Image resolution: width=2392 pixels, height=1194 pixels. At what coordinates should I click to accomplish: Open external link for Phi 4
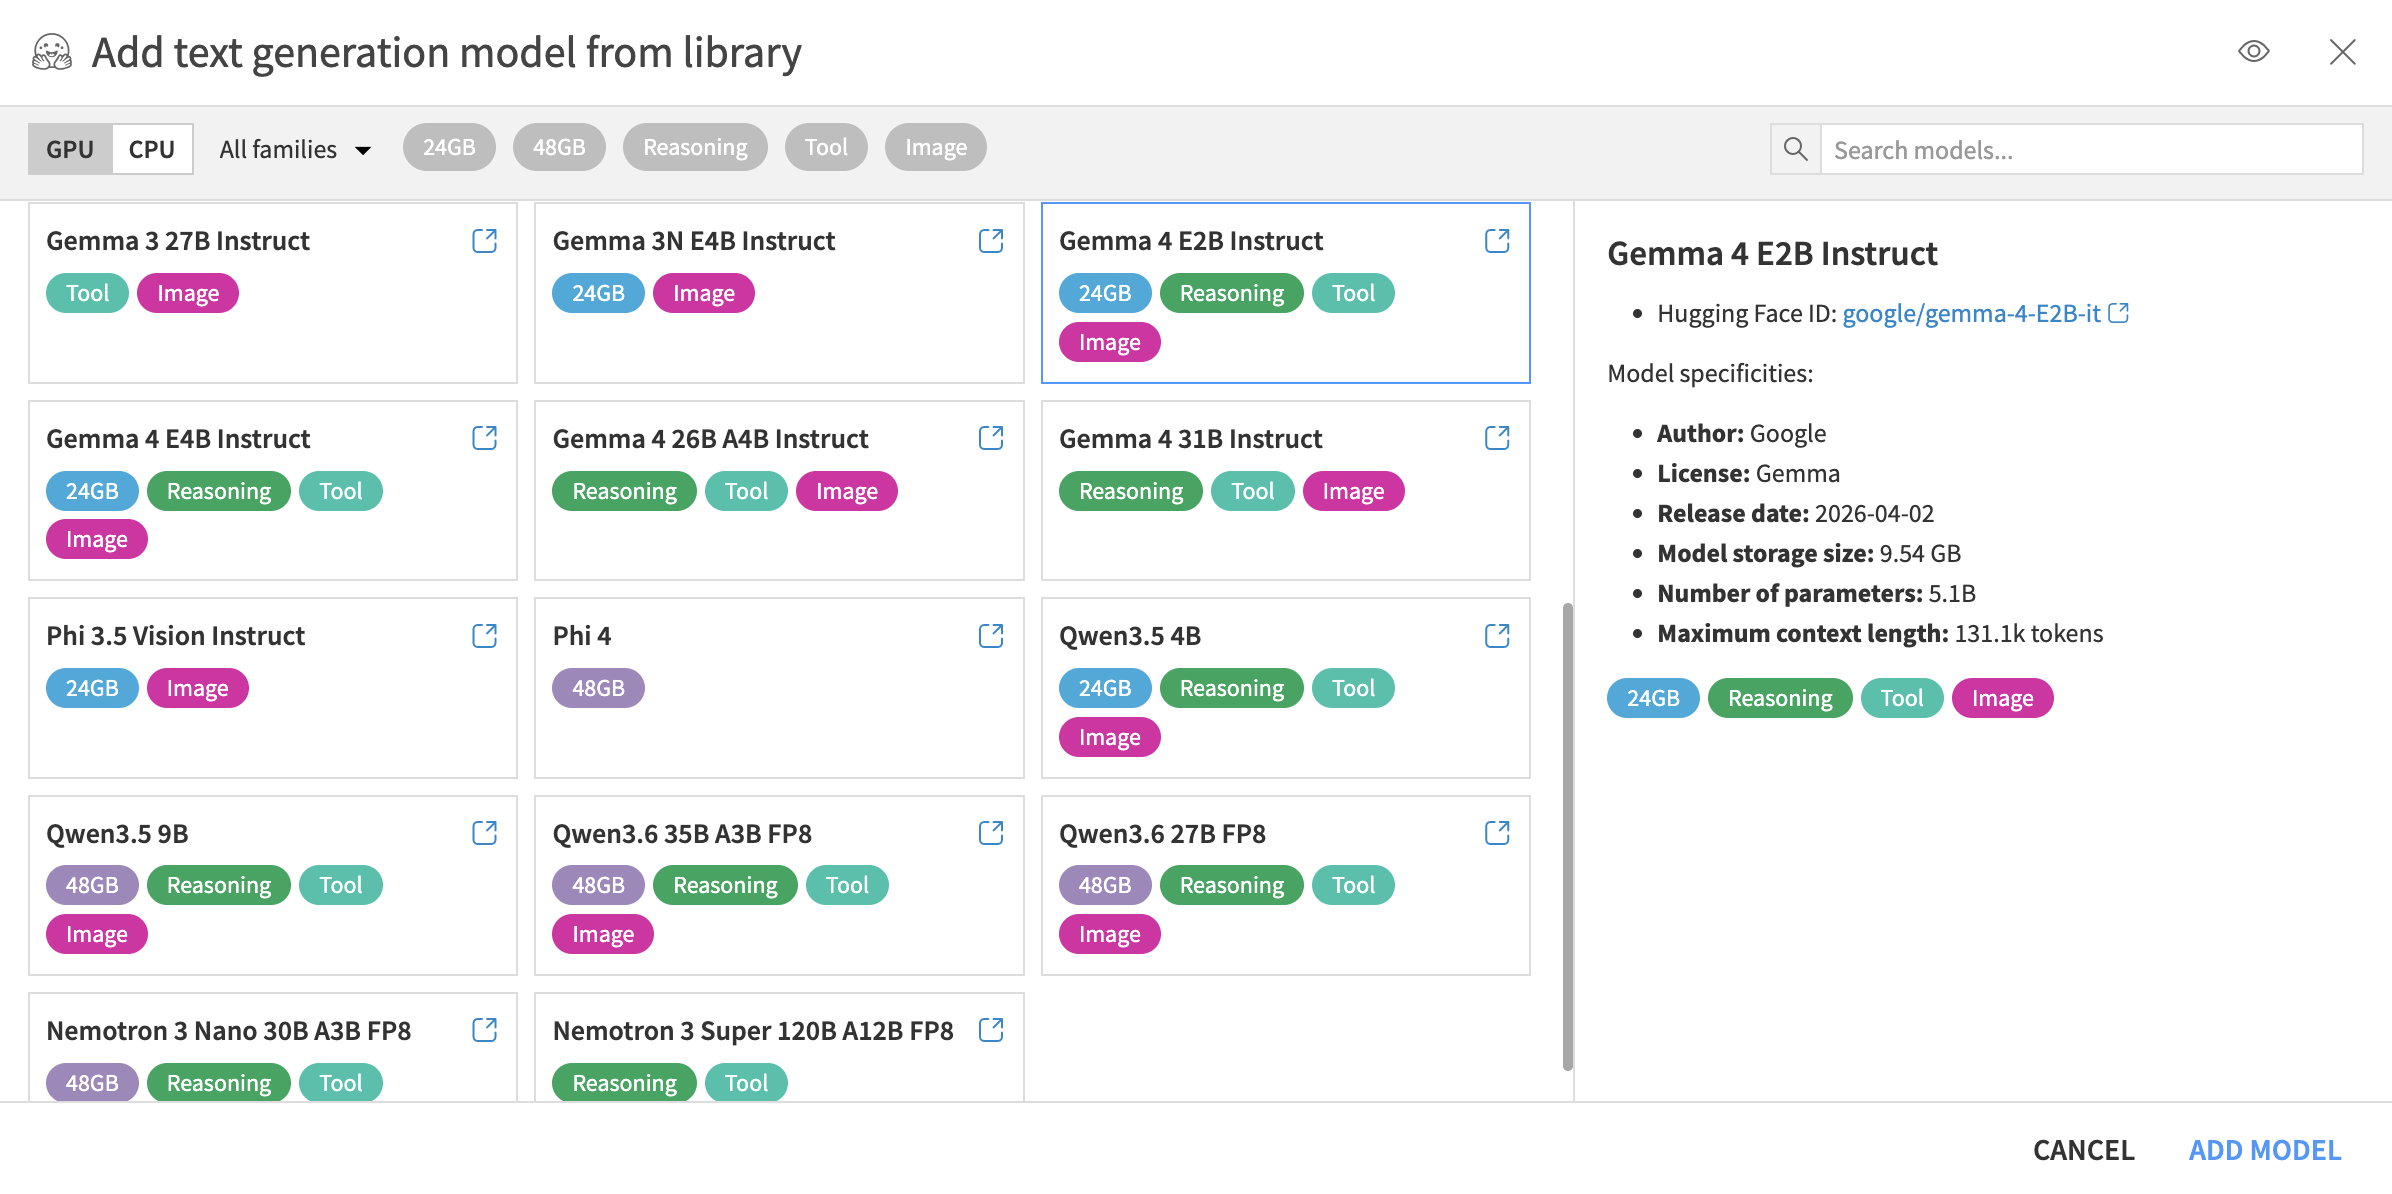[x=991, y=636]
